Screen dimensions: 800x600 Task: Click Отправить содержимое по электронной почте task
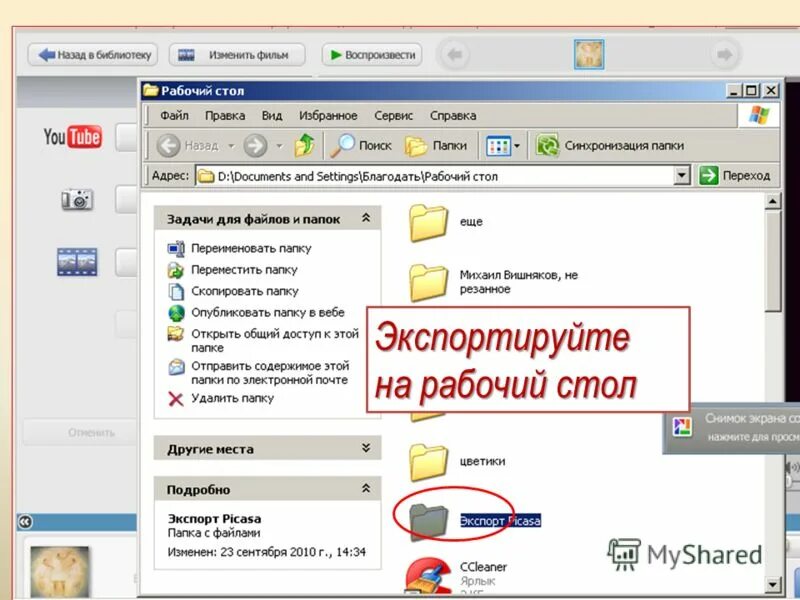[x=259, y=372]
